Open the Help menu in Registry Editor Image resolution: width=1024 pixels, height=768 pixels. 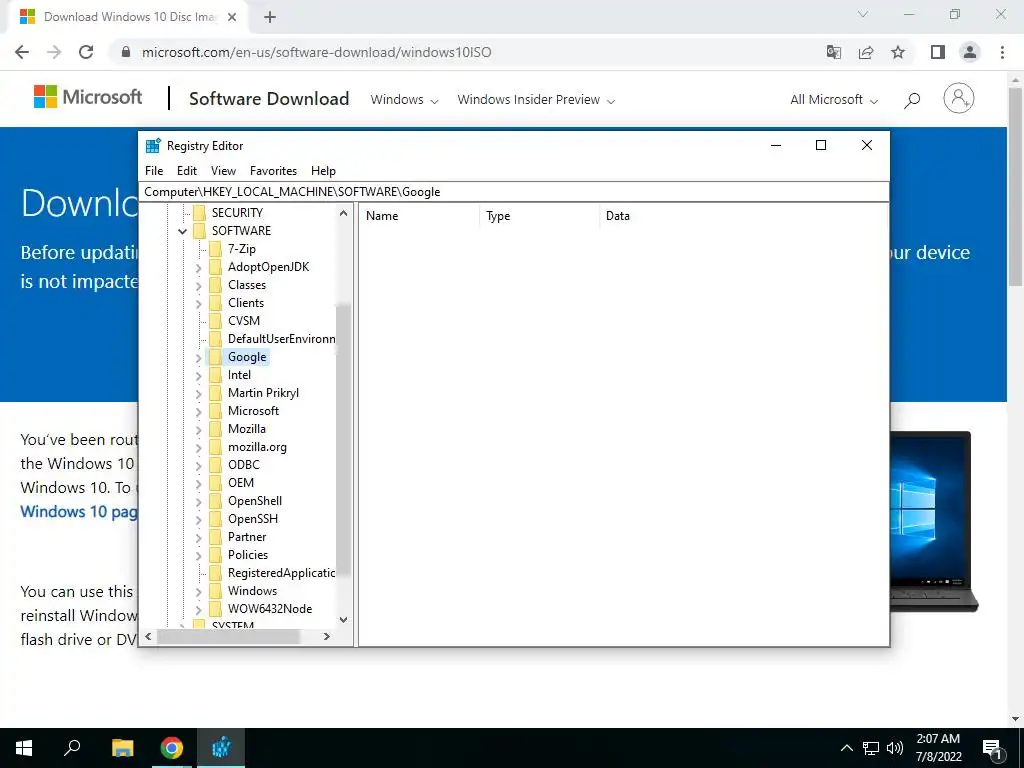tap(323, 171)
